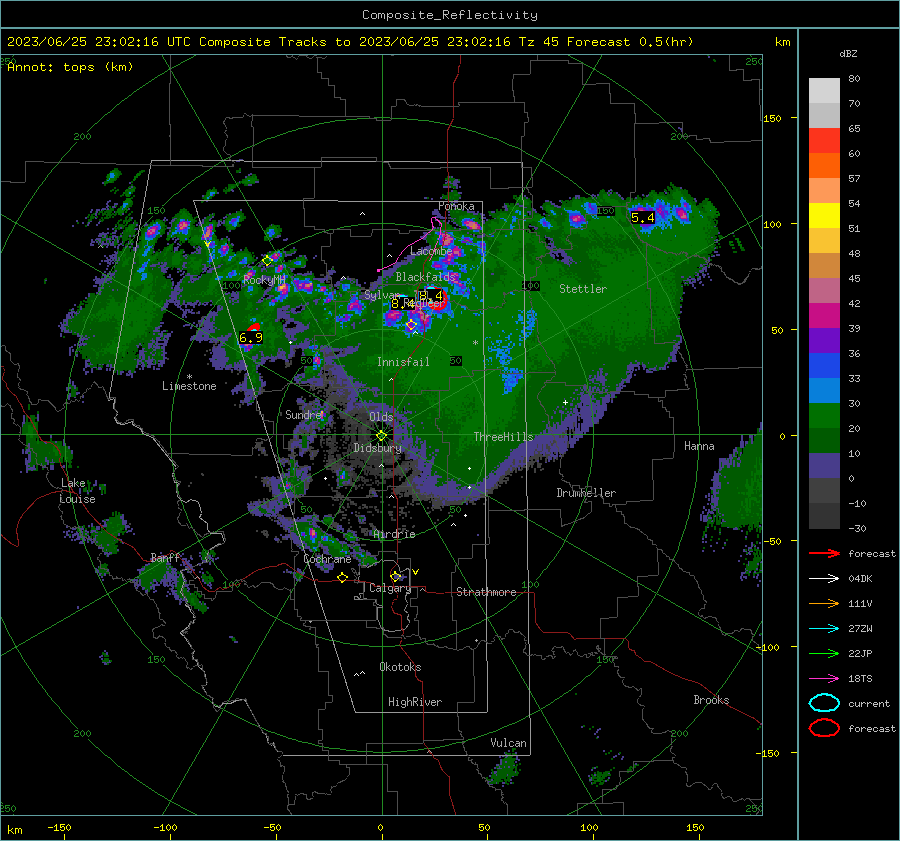
Task: Click the magenta 18TS arrow in the legend
Action: click(x=824, y=679)
